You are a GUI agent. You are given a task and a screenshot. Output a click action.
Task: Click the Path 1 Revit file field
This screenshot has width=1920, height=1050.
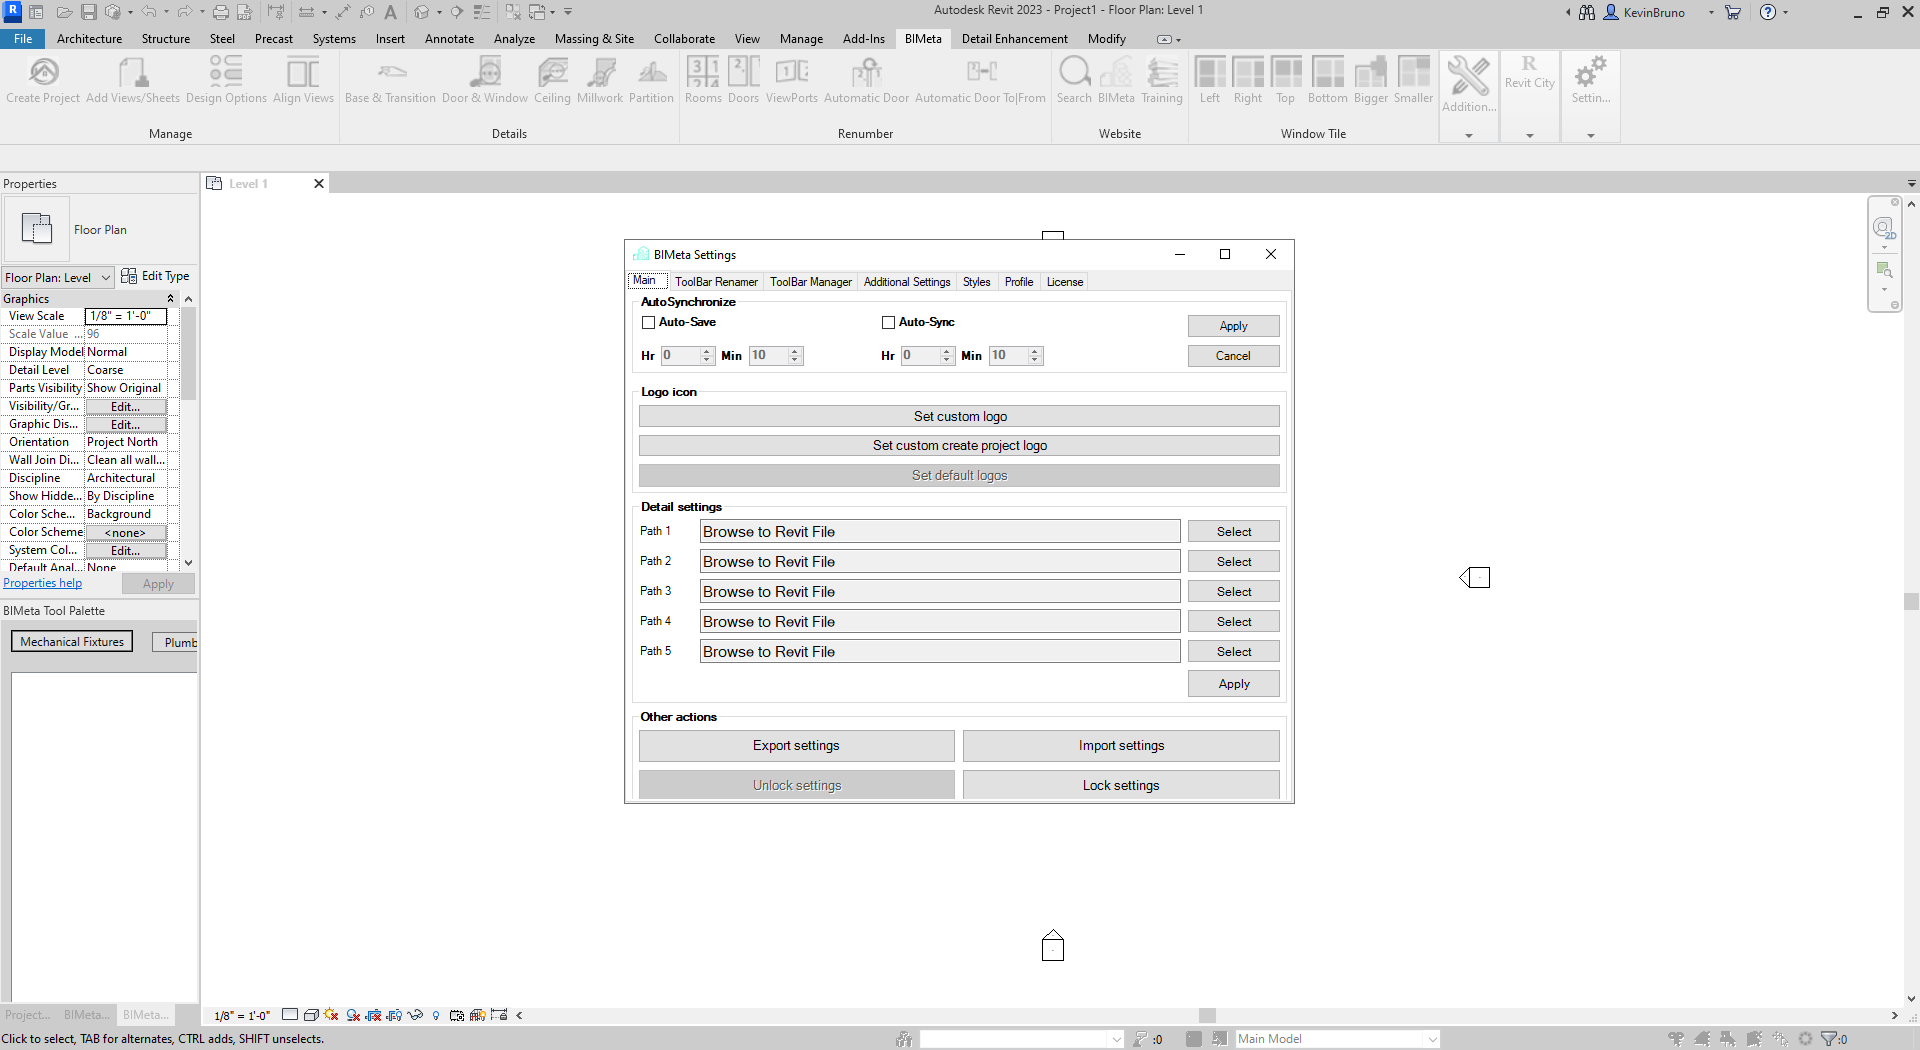pyautogui.click(x=940, y=532)
